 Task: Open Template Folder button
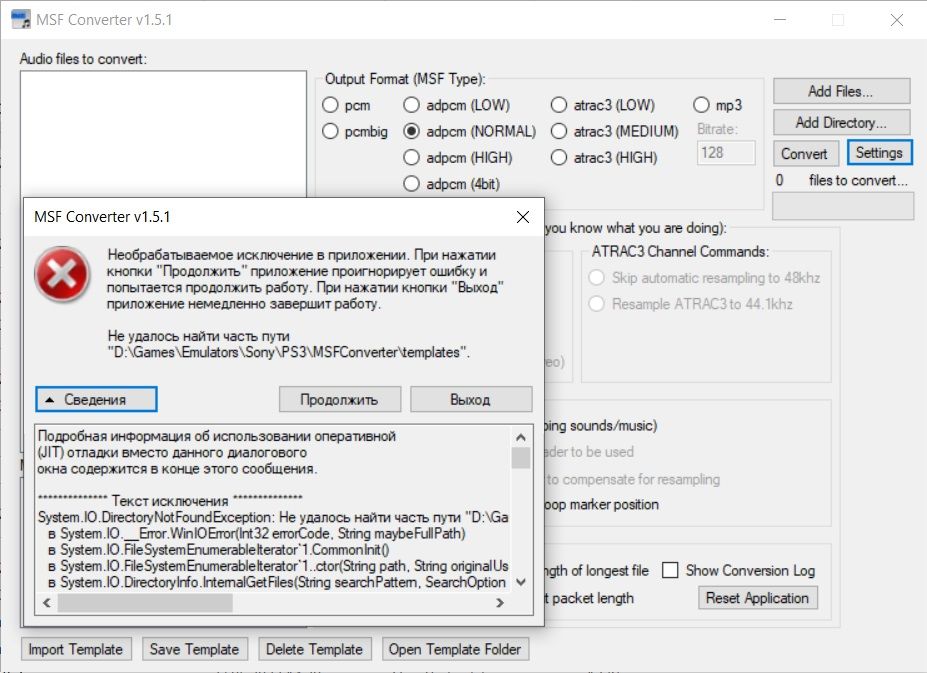coord(455,649)
